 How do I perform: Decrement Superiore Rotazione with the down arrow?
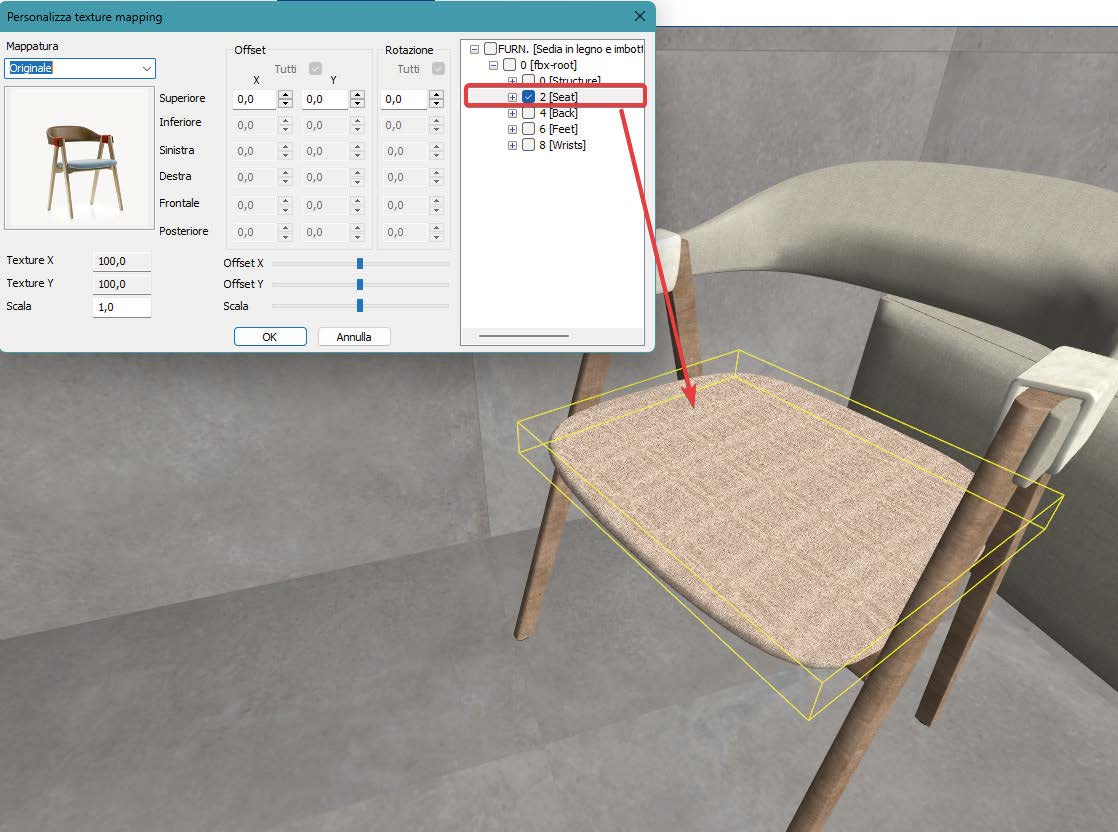click(437, 103)
